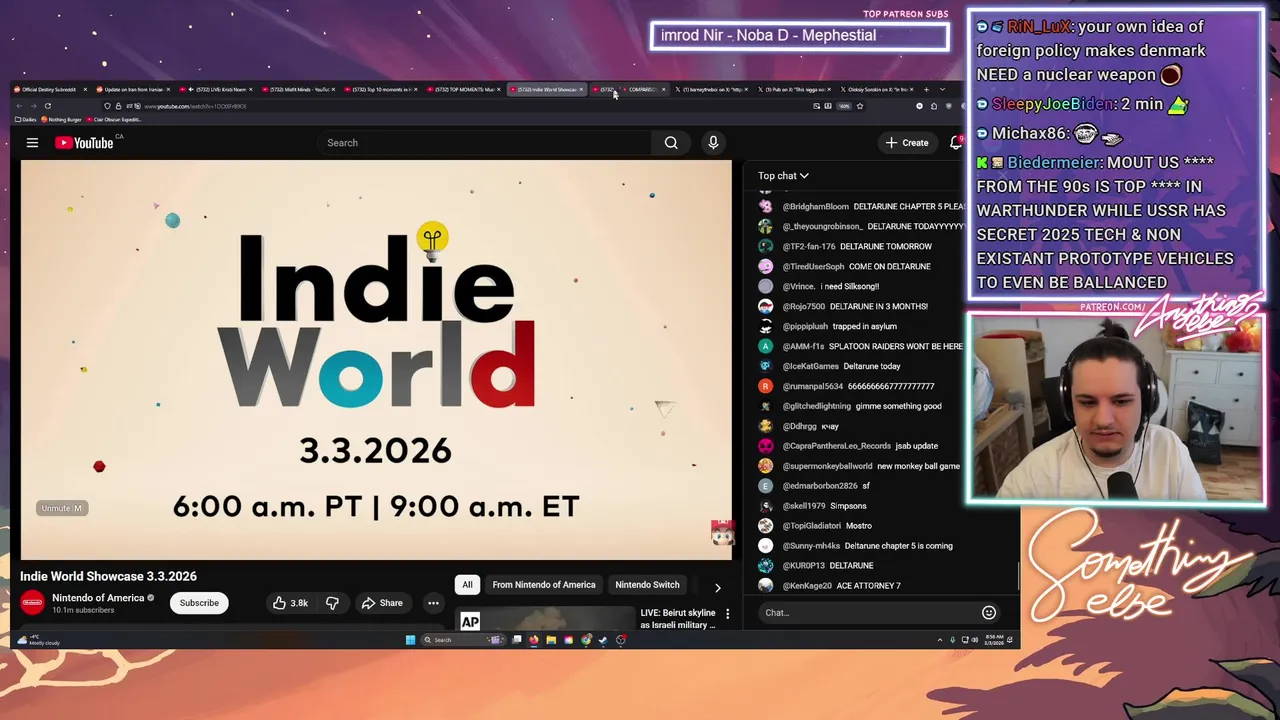Click the YouTube search magnifier button
This screenshot has width=1280, height=720.
pos(671,143)
